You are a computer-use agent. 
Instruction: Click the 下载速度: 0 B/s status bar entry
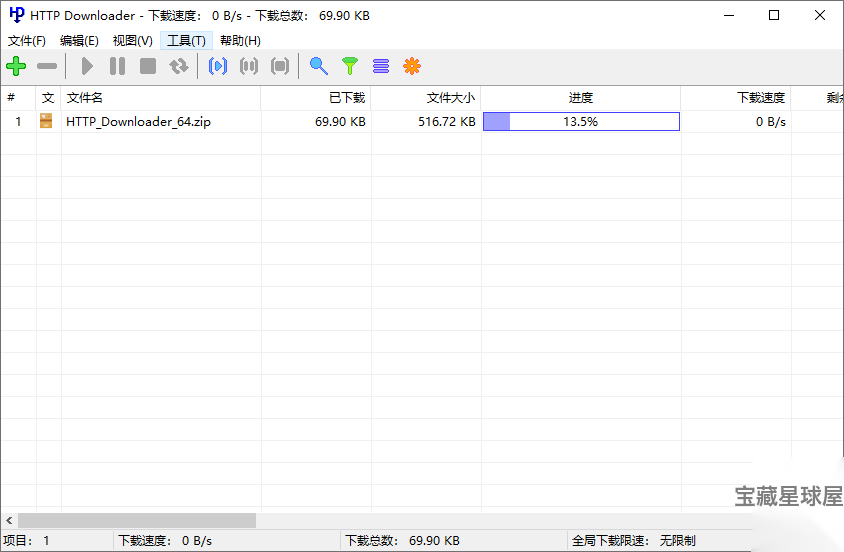(227, 541)
